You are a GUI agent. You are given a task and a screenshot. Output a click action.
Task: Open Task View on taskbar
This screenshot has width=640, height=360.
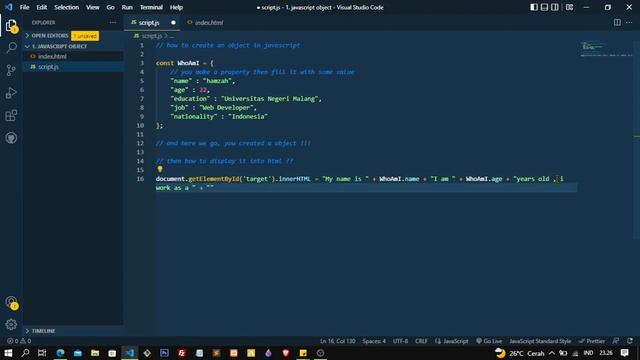42,353
